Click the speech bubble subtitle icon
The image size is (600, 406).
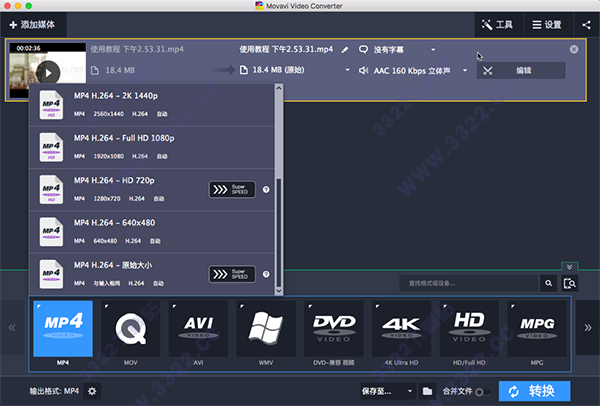click(x=363, y=49)
